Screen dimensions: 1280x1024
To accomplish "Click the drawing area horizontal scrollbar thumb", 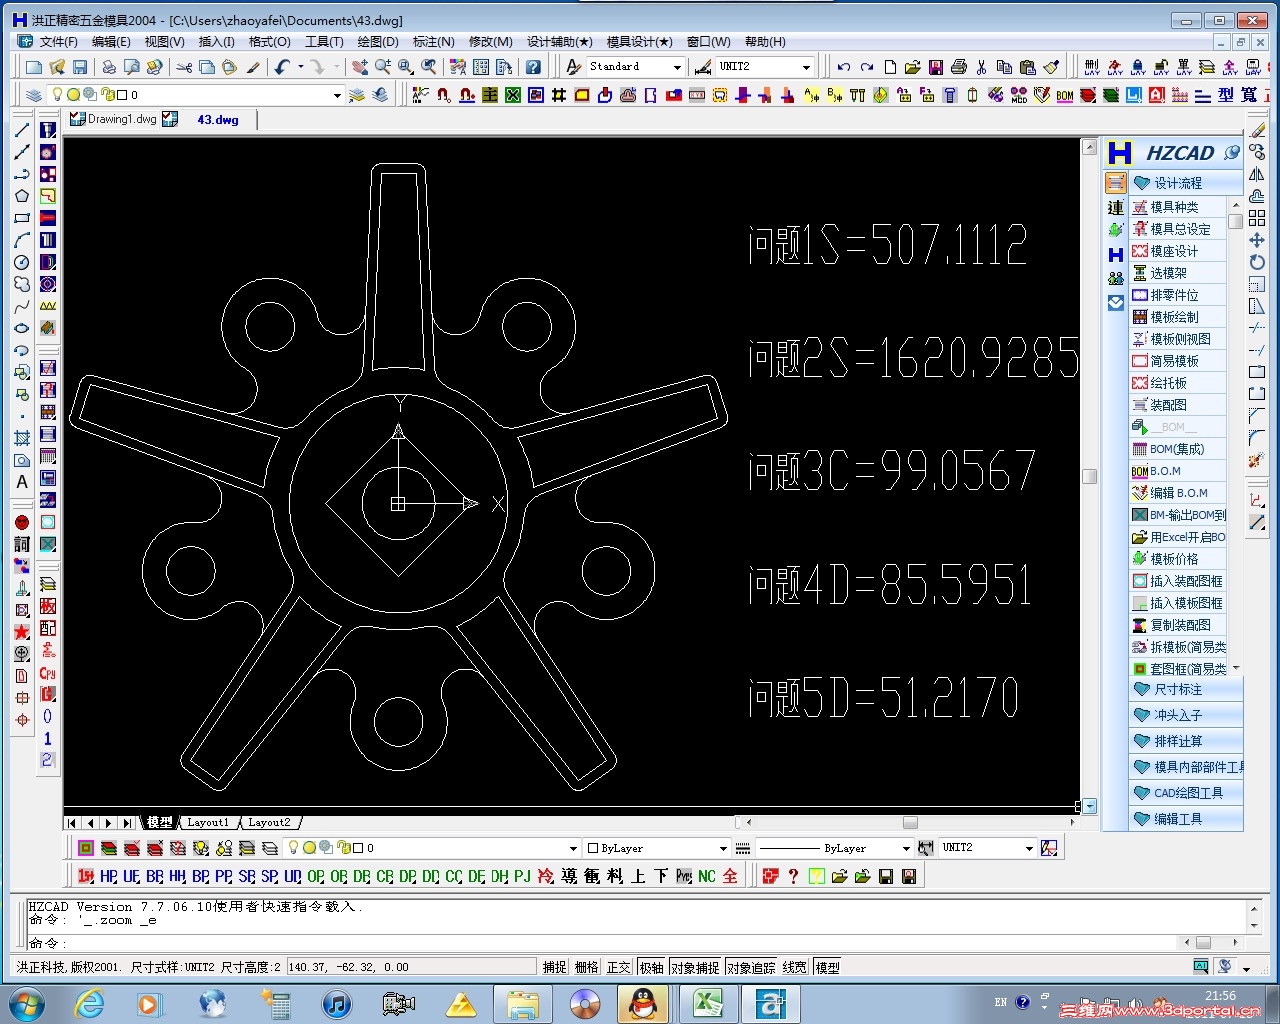I will (910, 822).
